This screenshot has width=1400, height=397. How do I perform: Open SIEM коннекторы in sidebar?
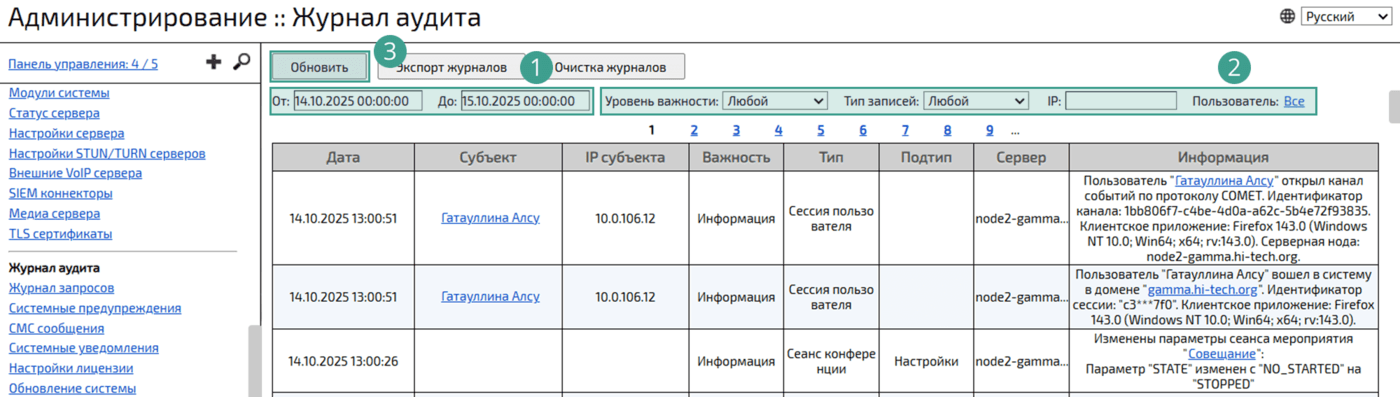(60, 193)
